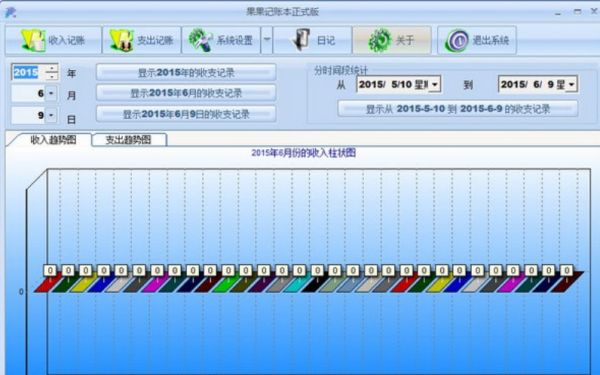Click 显示2015年6月的收支记录 button
The height and width of the screenshot is (375, 600).
click(x=186, y=93)
